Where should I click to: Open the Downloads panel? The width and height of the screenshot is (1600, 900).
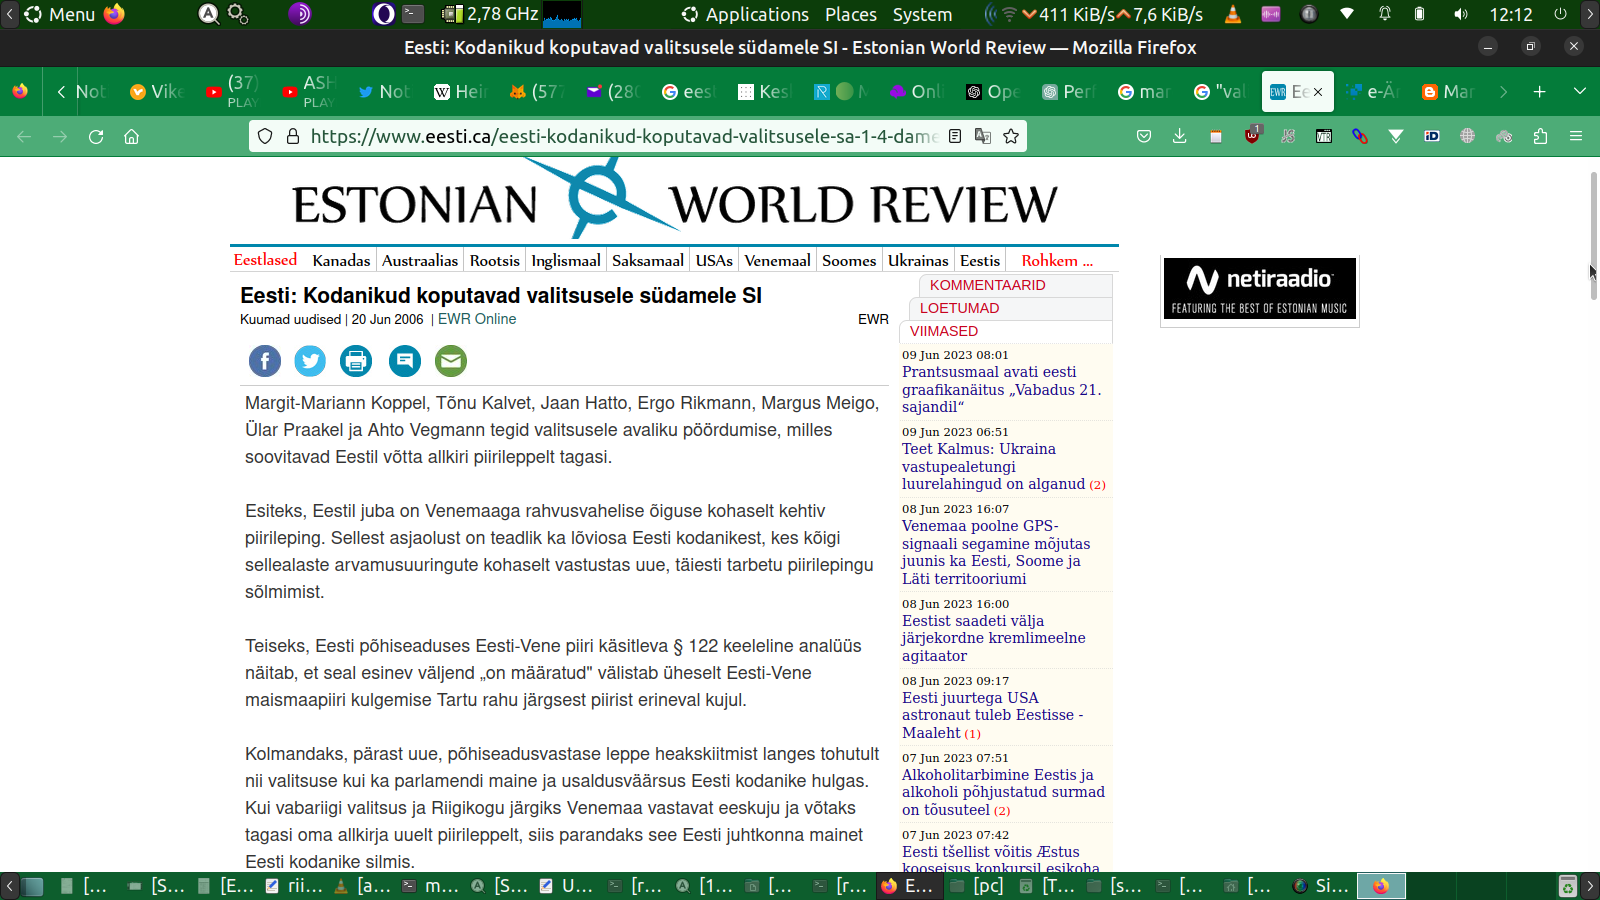(x=1180, y=137)
